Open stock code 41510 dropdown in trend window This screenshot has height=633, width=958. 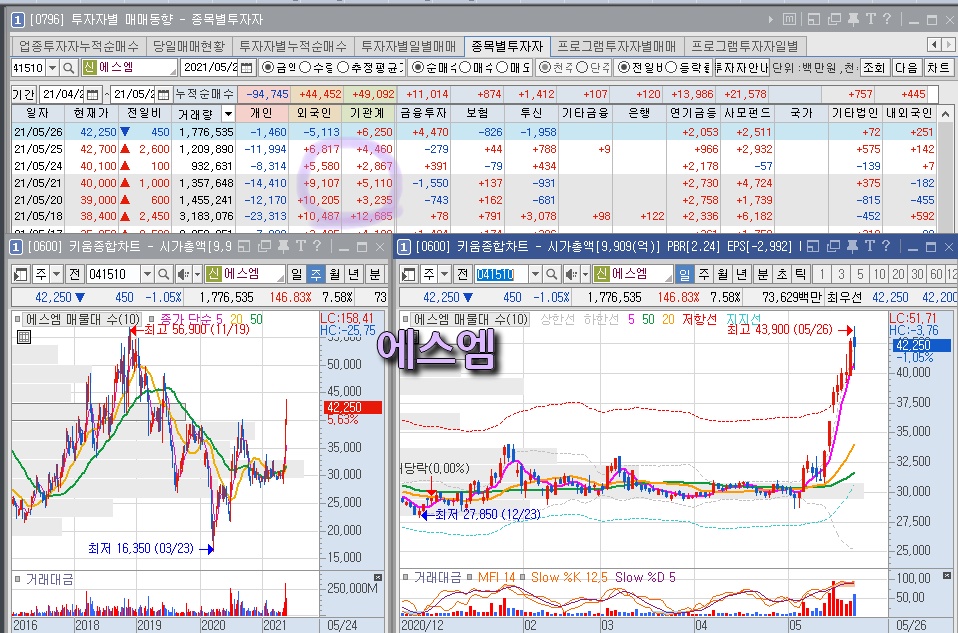pyautogui.click(x=52, y=68)
